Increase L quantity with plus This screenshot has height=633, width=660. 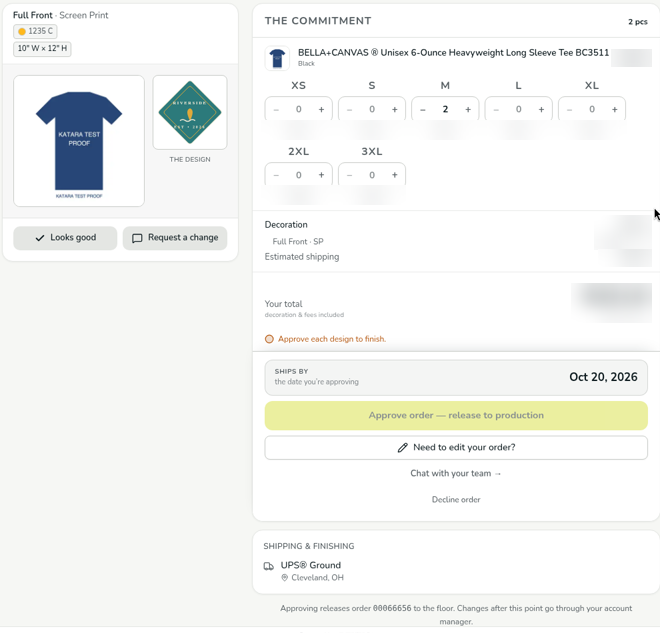coord(541,109)
